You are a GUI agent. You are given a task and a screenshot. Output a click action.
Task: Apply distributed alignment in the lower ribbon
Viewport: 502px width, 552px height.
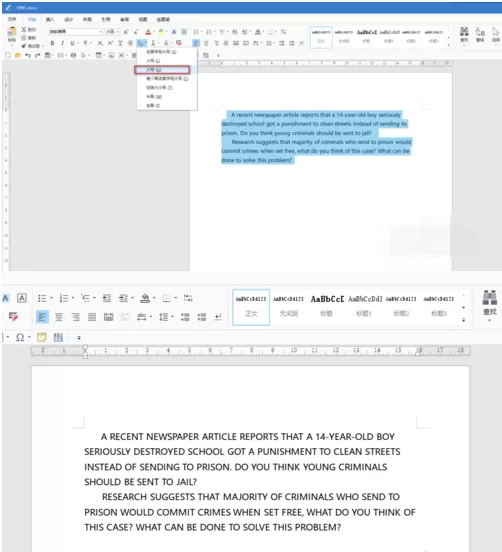108,317
